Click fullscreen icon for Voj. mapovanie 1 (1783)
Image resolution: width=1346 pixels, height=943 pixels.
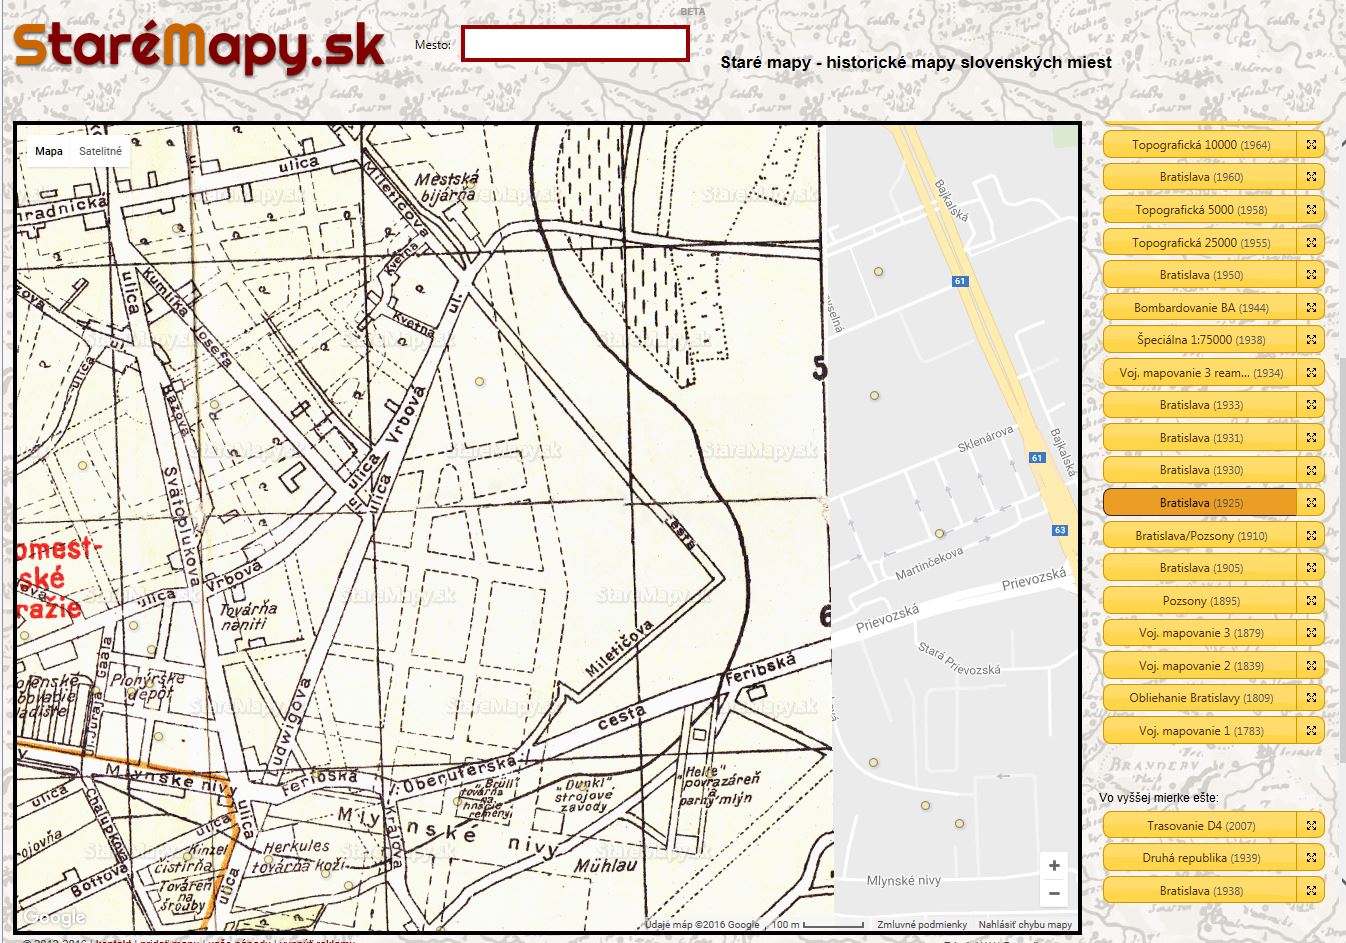point(1311,731)
